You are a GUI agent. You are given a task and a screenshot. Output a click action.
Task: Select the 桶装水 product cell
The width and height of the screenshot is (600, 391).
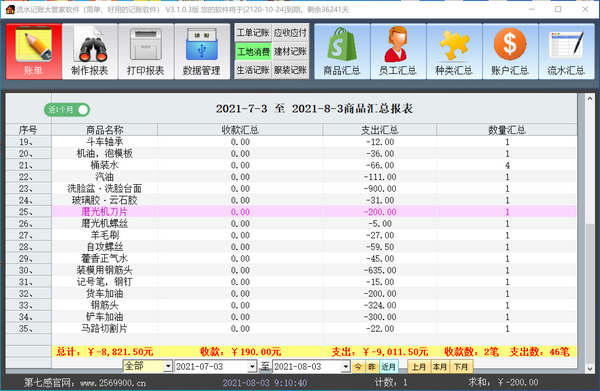point(104,165)
